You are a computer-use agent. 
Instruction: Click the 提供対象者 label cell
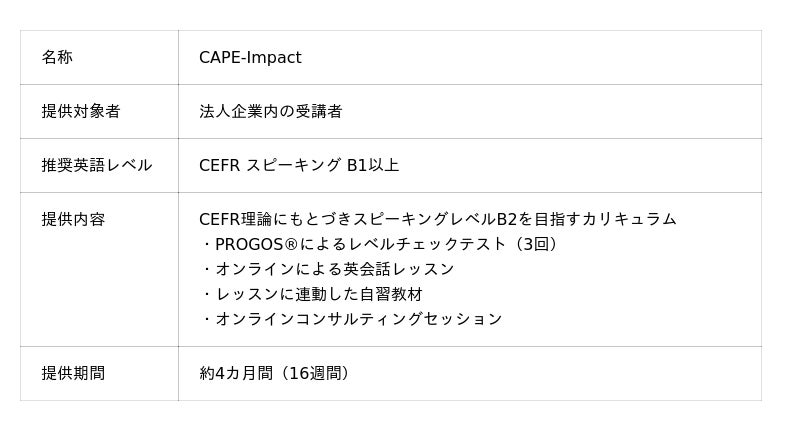[x=81, y=112]
